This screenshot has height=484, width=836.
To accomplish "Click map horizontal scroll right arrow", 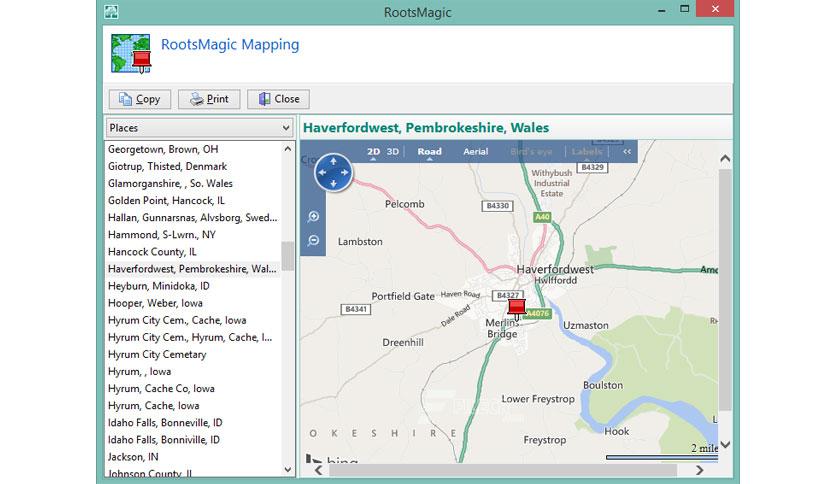I will tap(700, 470).
